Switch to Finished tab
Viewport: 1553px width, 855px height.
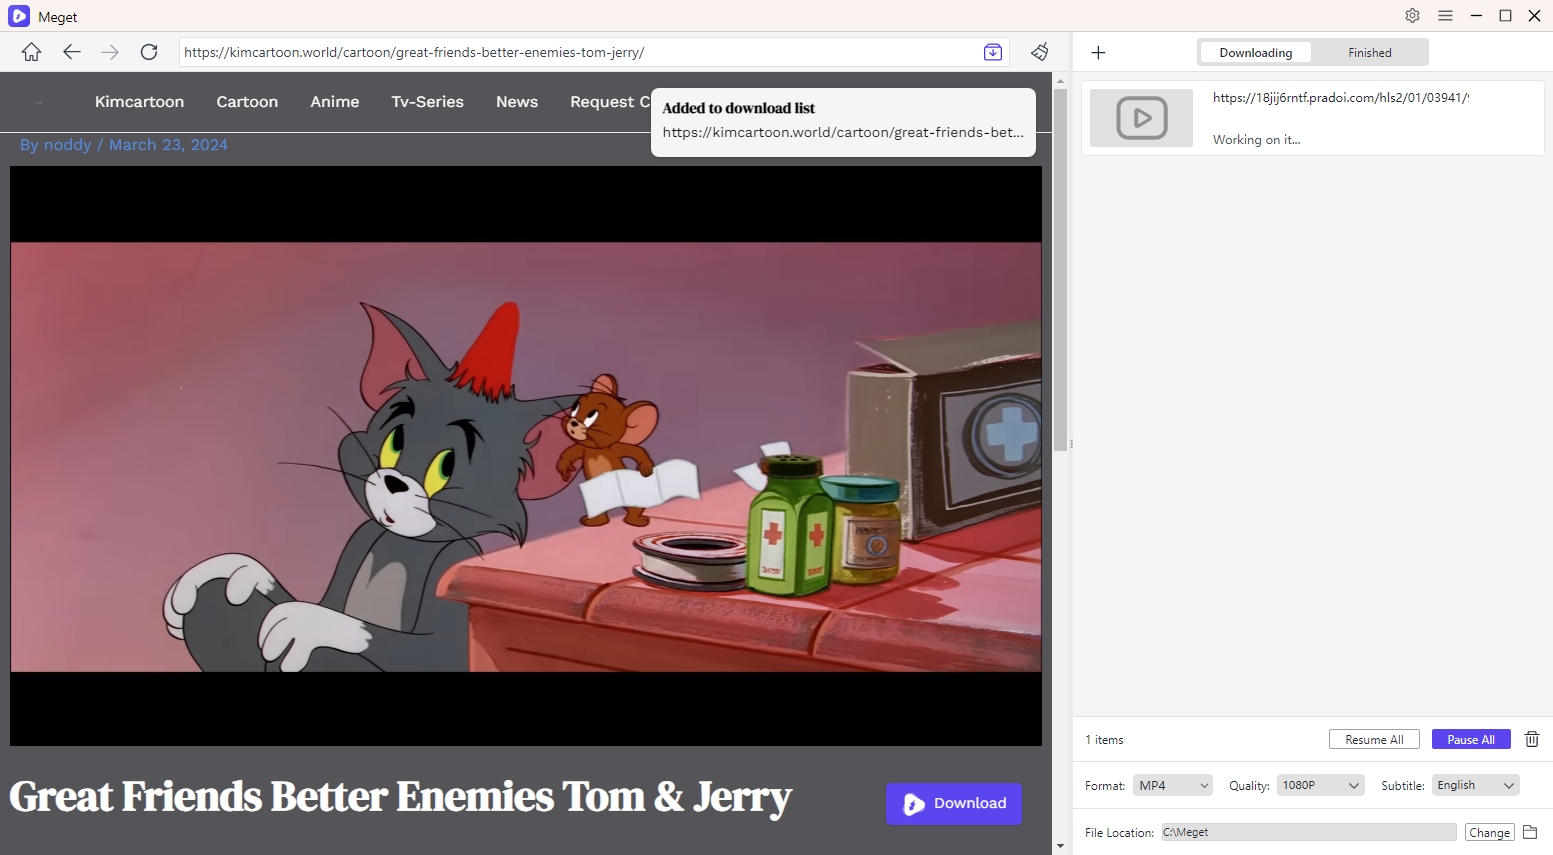pos(1369,53)
